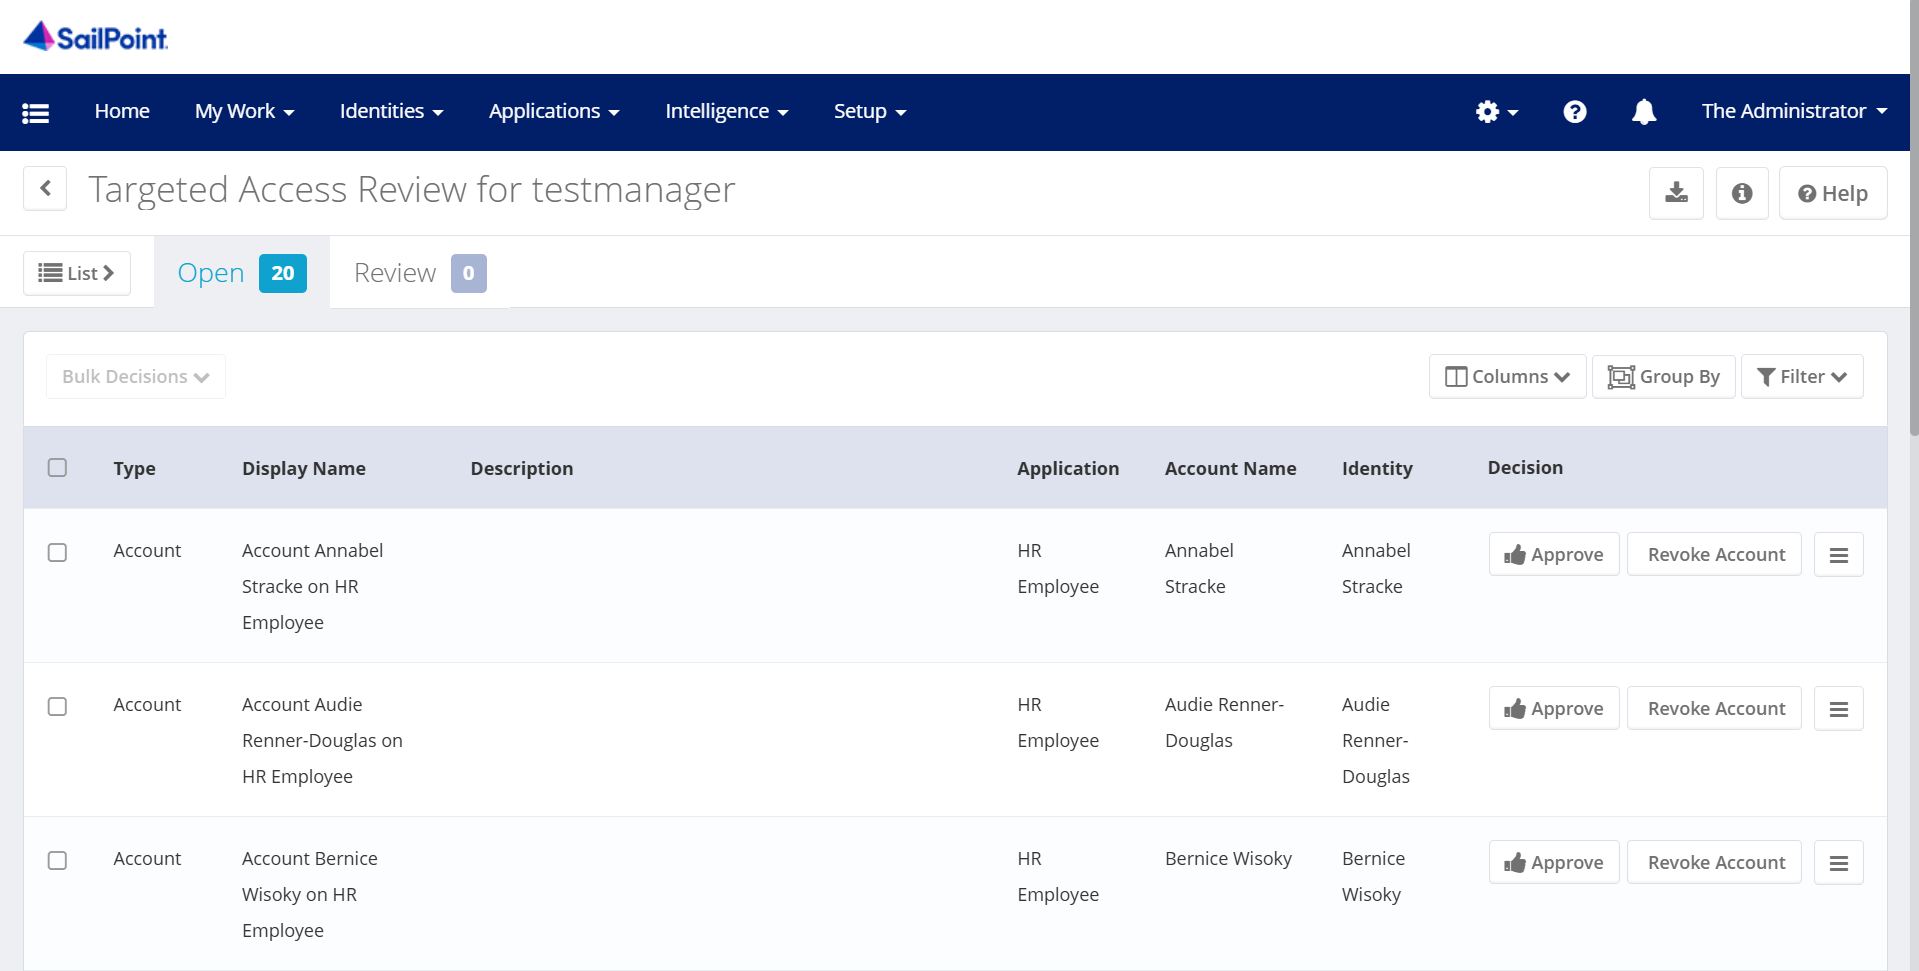This screenshot has height=971, width=1919.
Task: Open the hamburger quick links menu
Action: (36, 113)
